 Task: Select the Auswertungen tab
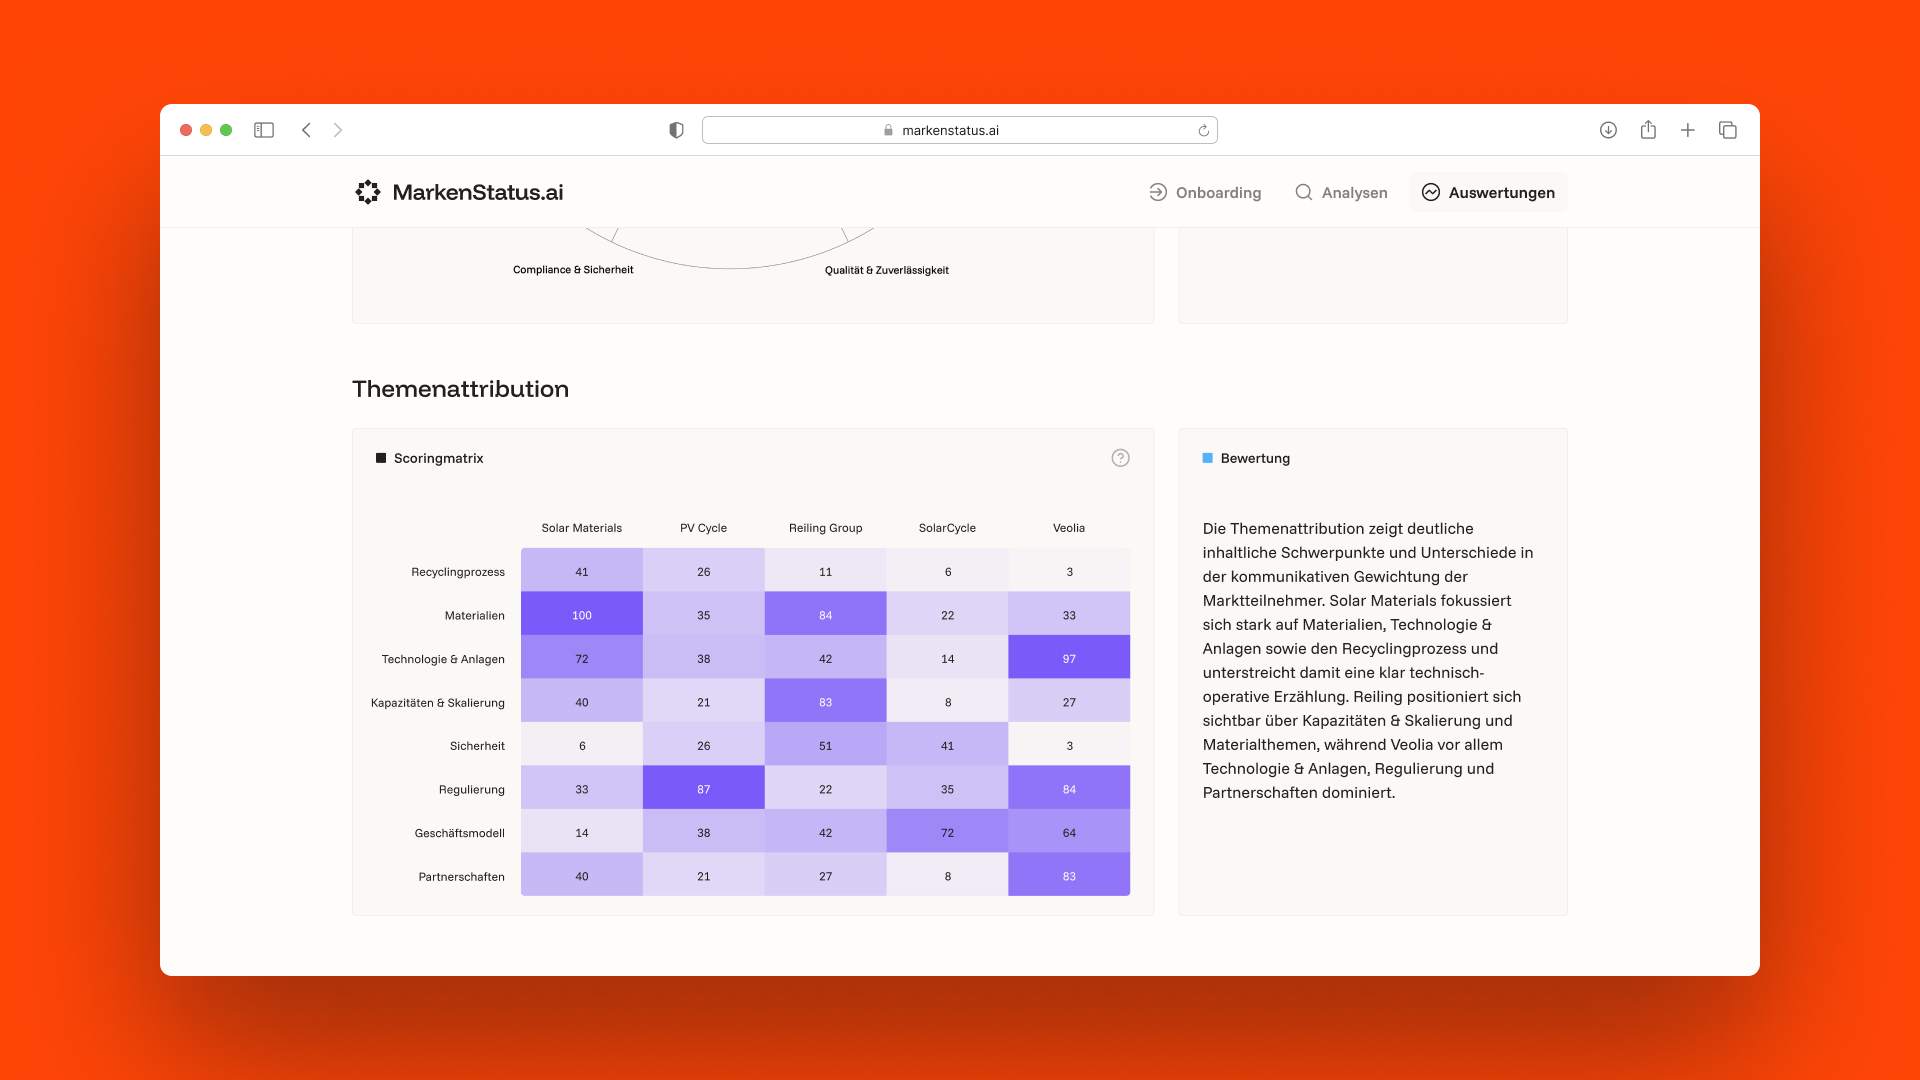[1488, 192]
